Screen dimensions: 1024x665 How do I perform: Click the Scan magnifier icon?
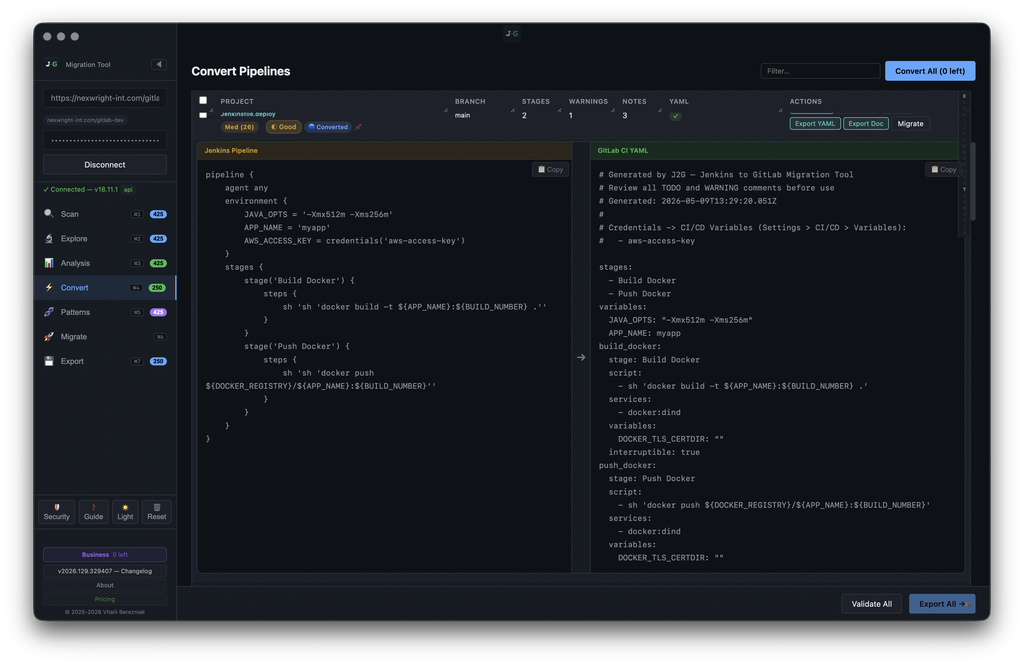pos(49,214)
